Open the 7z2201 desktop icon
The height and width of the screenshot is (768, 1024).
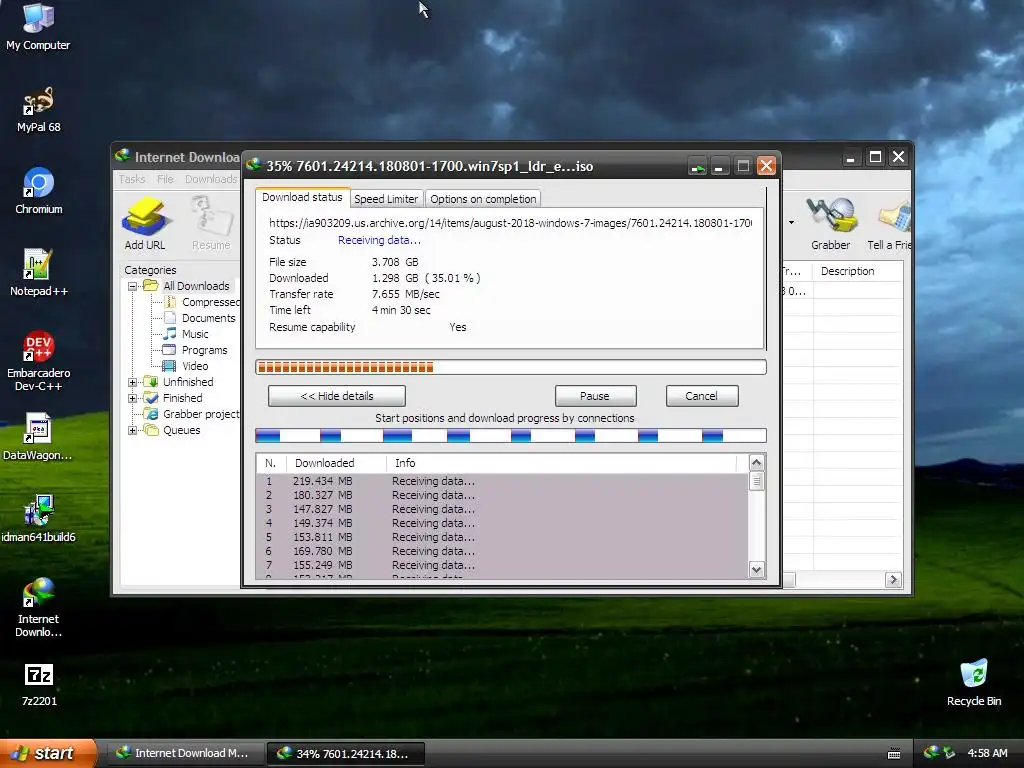38,684
